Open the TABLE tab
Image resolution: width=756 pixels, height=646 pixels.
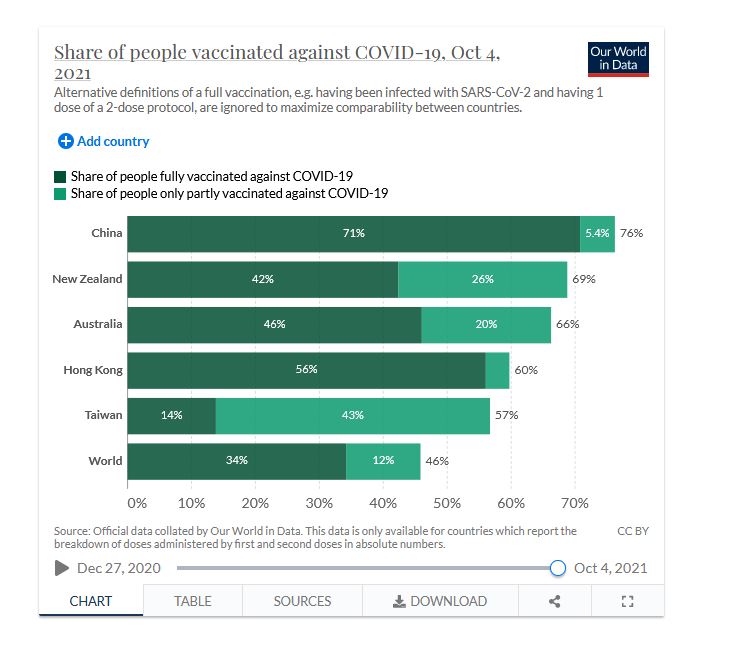tap(193, 601)
